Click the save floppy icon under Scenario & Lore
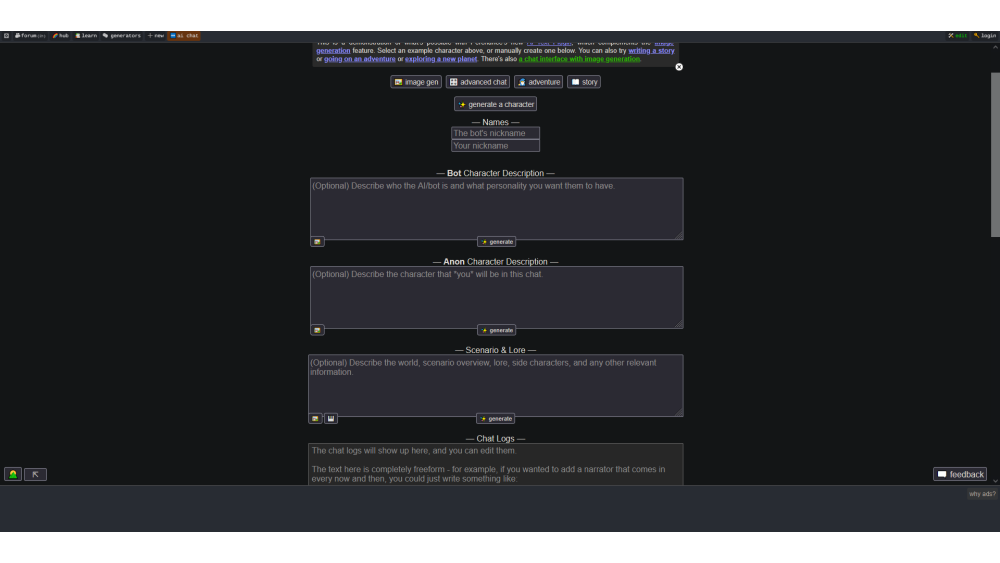The height and width of the screenshot is (563, 1000). (330, 419)
